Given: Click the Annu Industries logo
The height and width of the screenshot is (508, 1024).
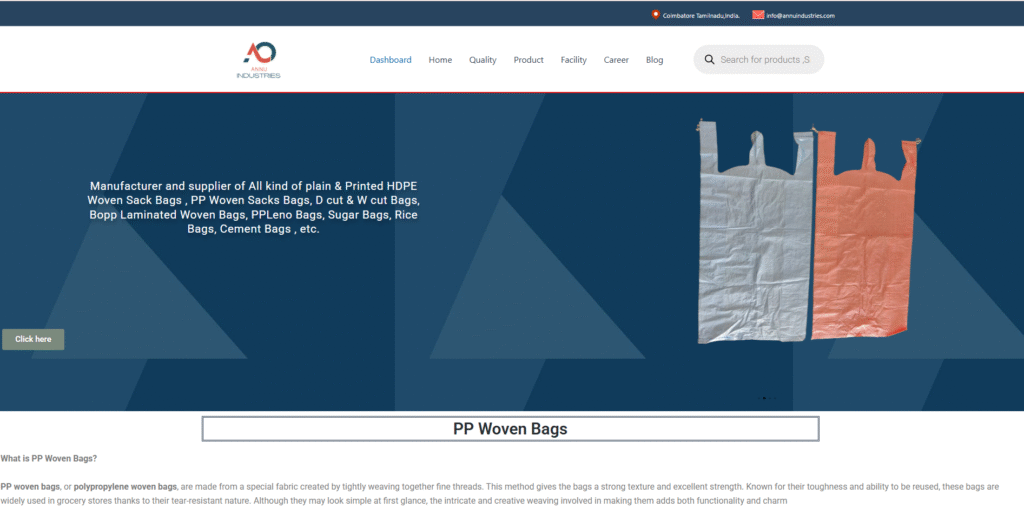Looking at the screenshot, I should [259, 60].
